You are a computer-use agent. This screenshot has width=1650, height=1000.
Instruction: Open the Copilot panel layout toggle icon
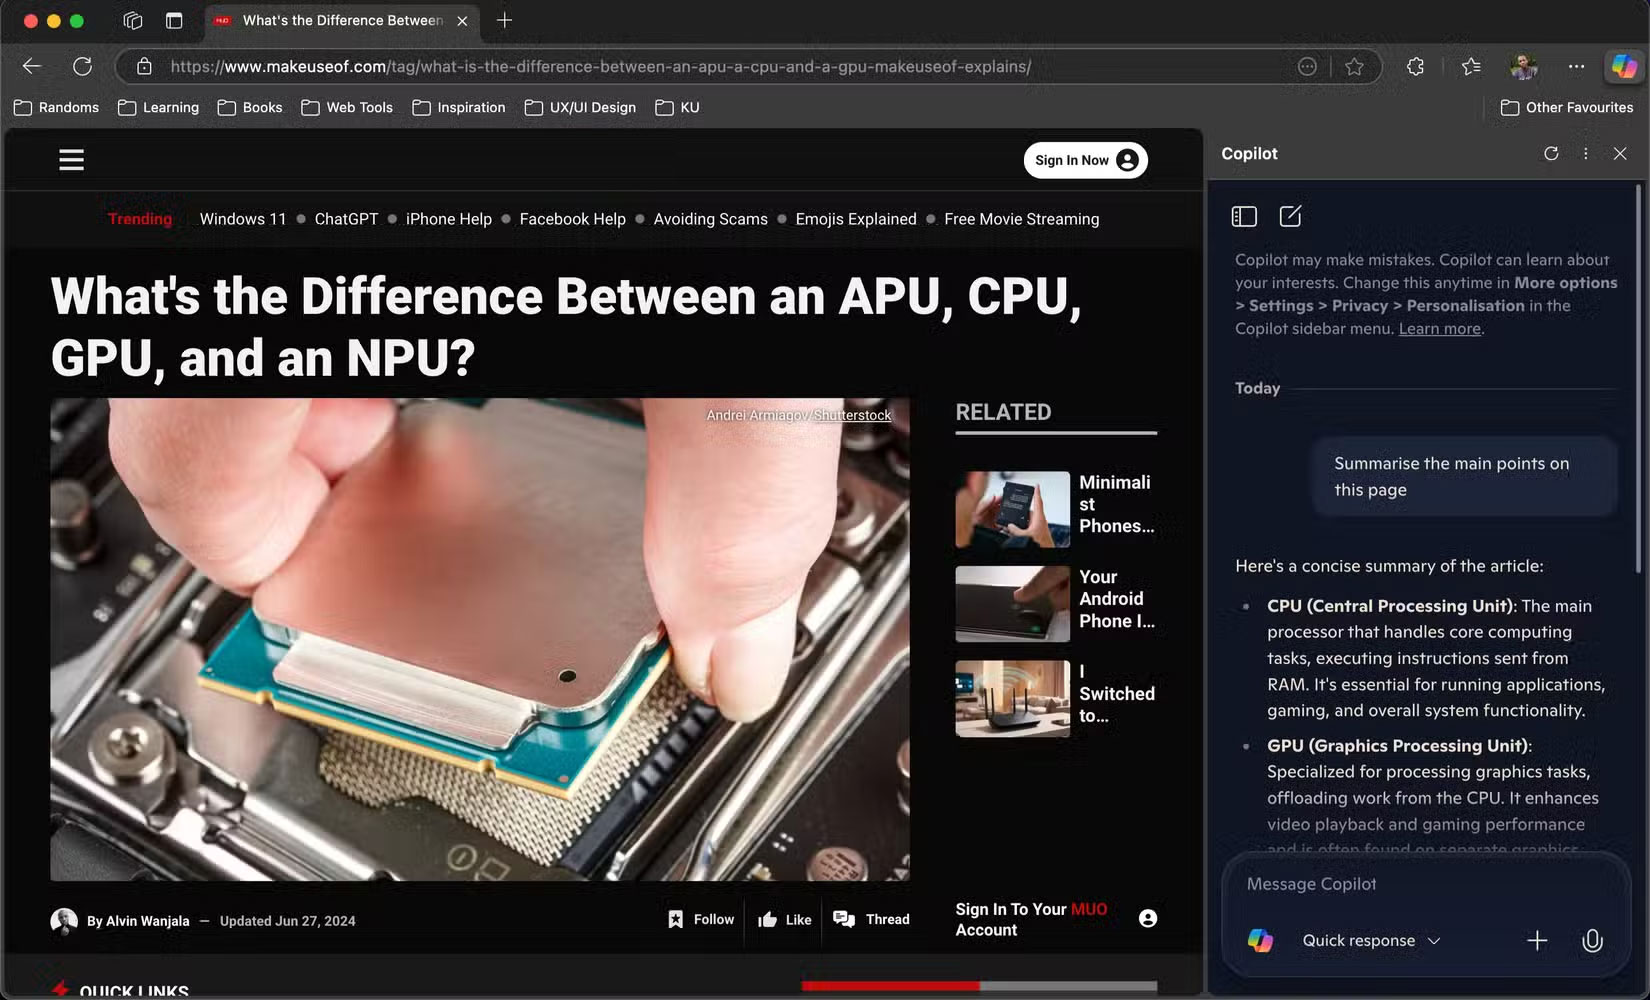(x=1244, y=215)
